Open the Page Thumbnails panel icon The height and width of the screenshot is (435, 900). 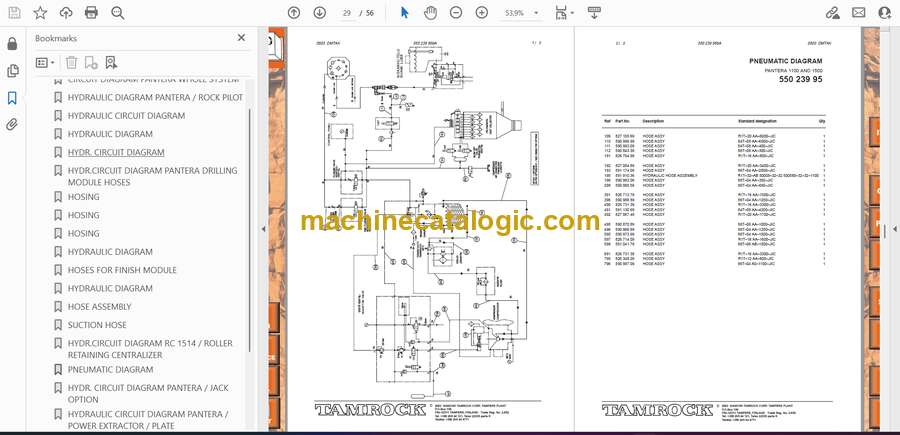[12, 71]
